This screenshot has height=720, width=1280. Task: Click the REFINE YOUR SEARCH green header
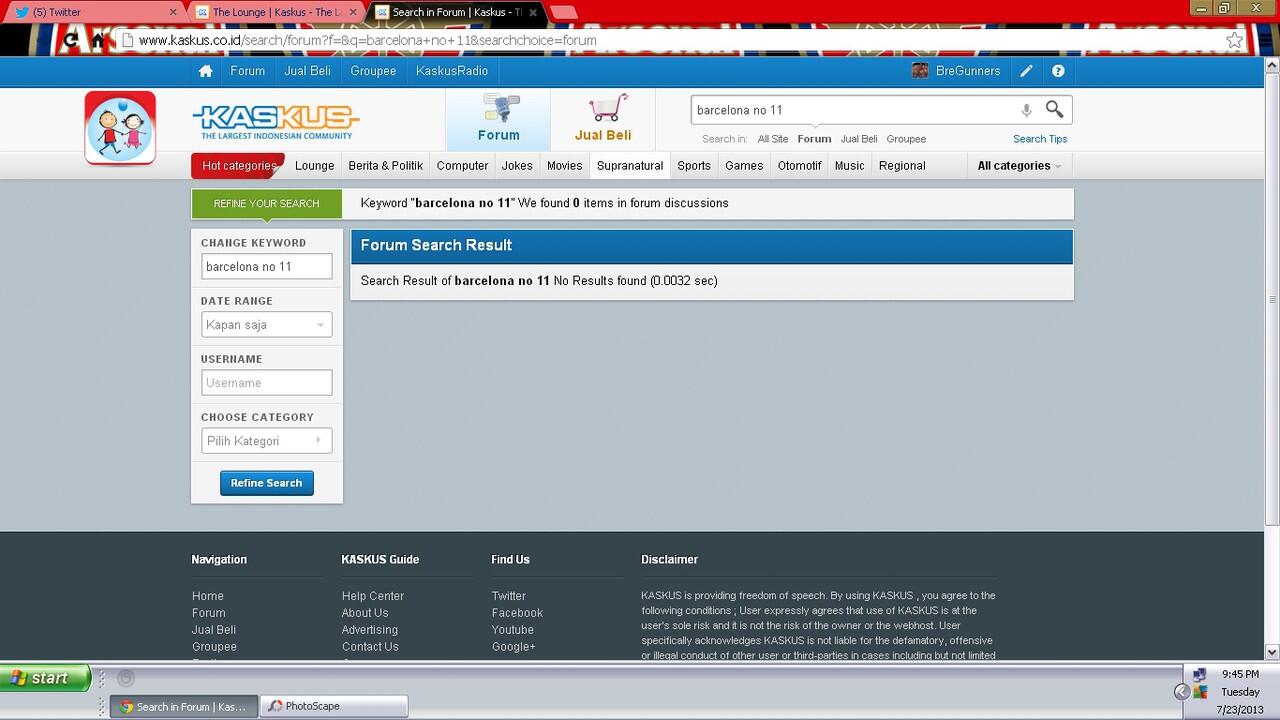click(x=266, y=203)
